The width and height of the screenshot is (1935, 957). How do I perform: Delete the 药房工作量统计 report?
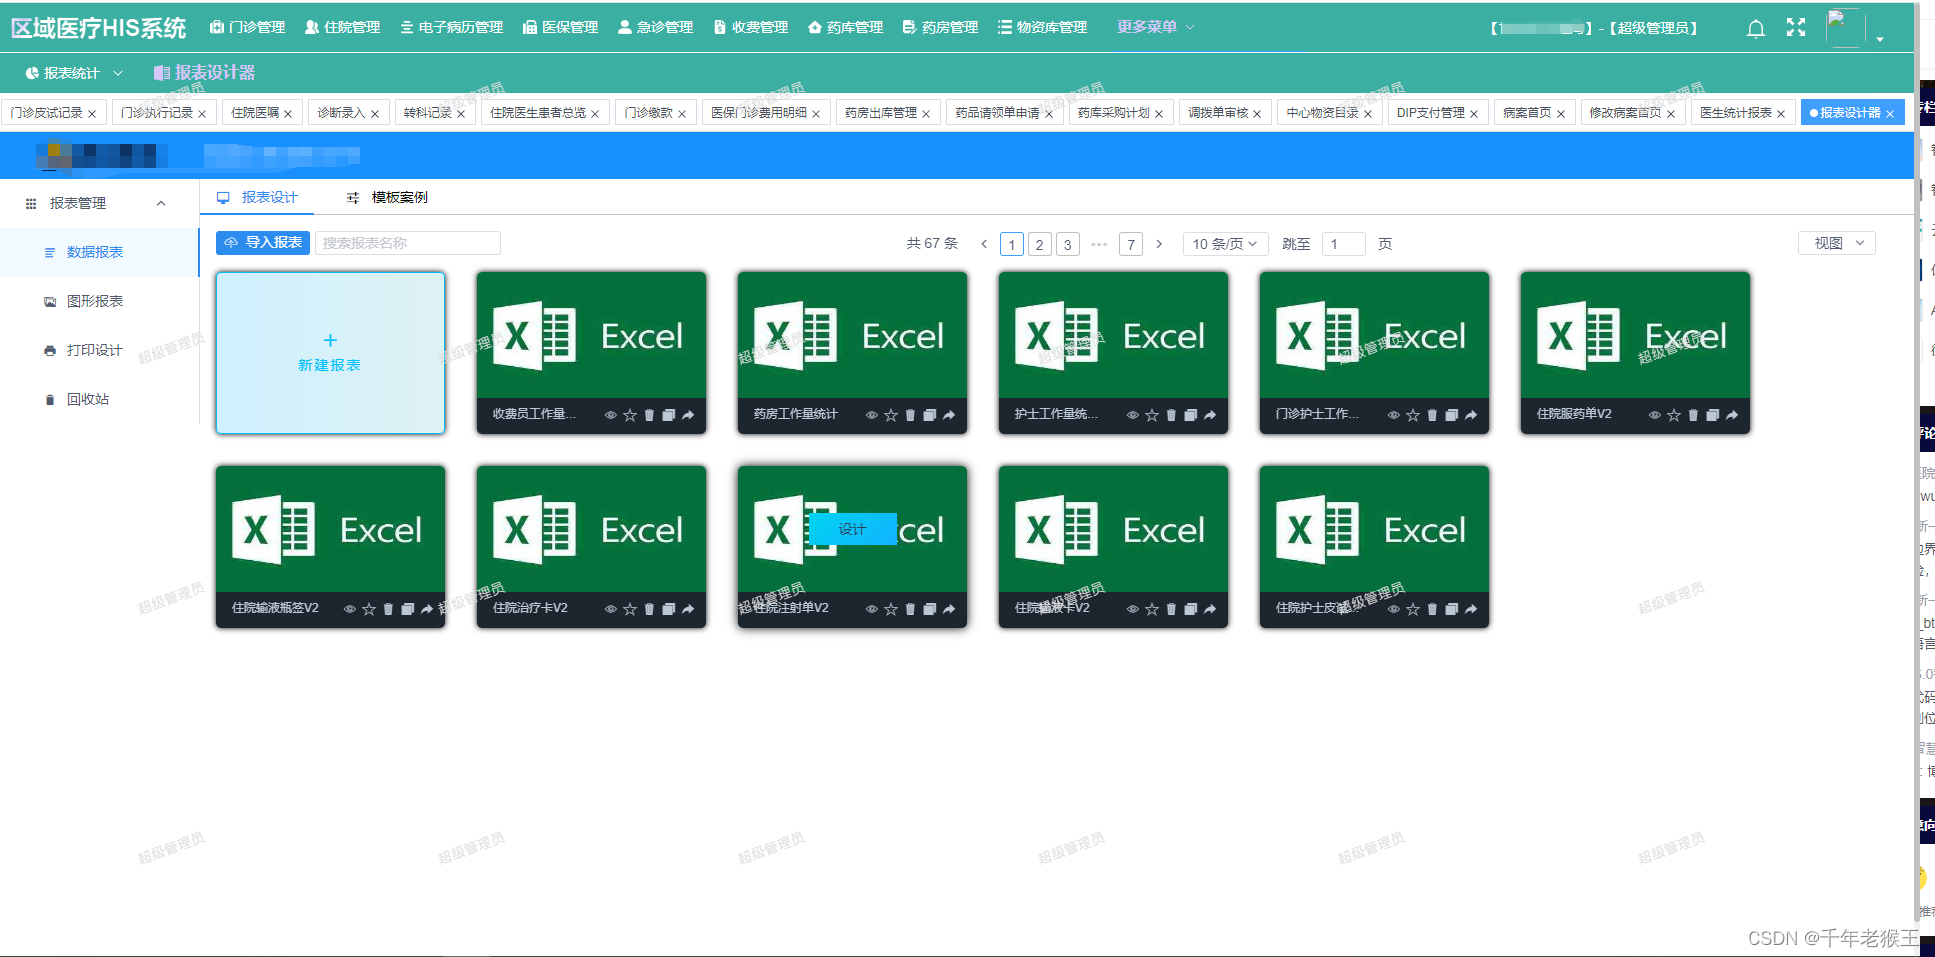click(910, 415)
